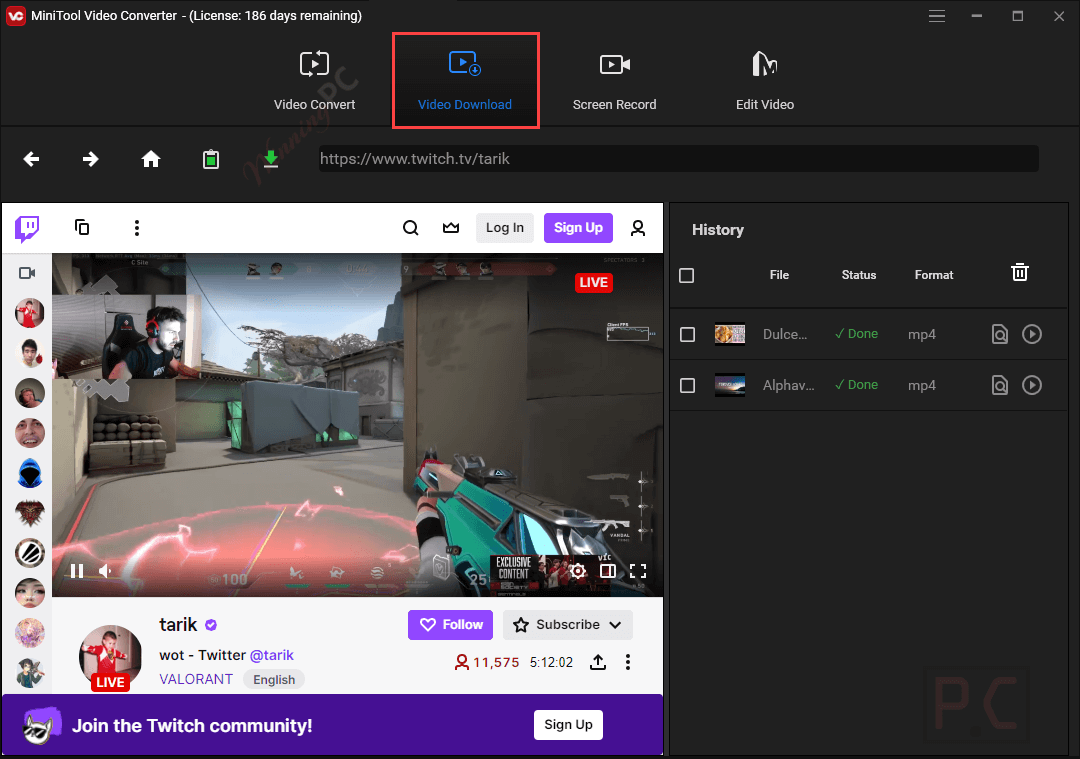Screen dimensions: 1080x759
Task: Click the Log In button
Action: (505, 228)
